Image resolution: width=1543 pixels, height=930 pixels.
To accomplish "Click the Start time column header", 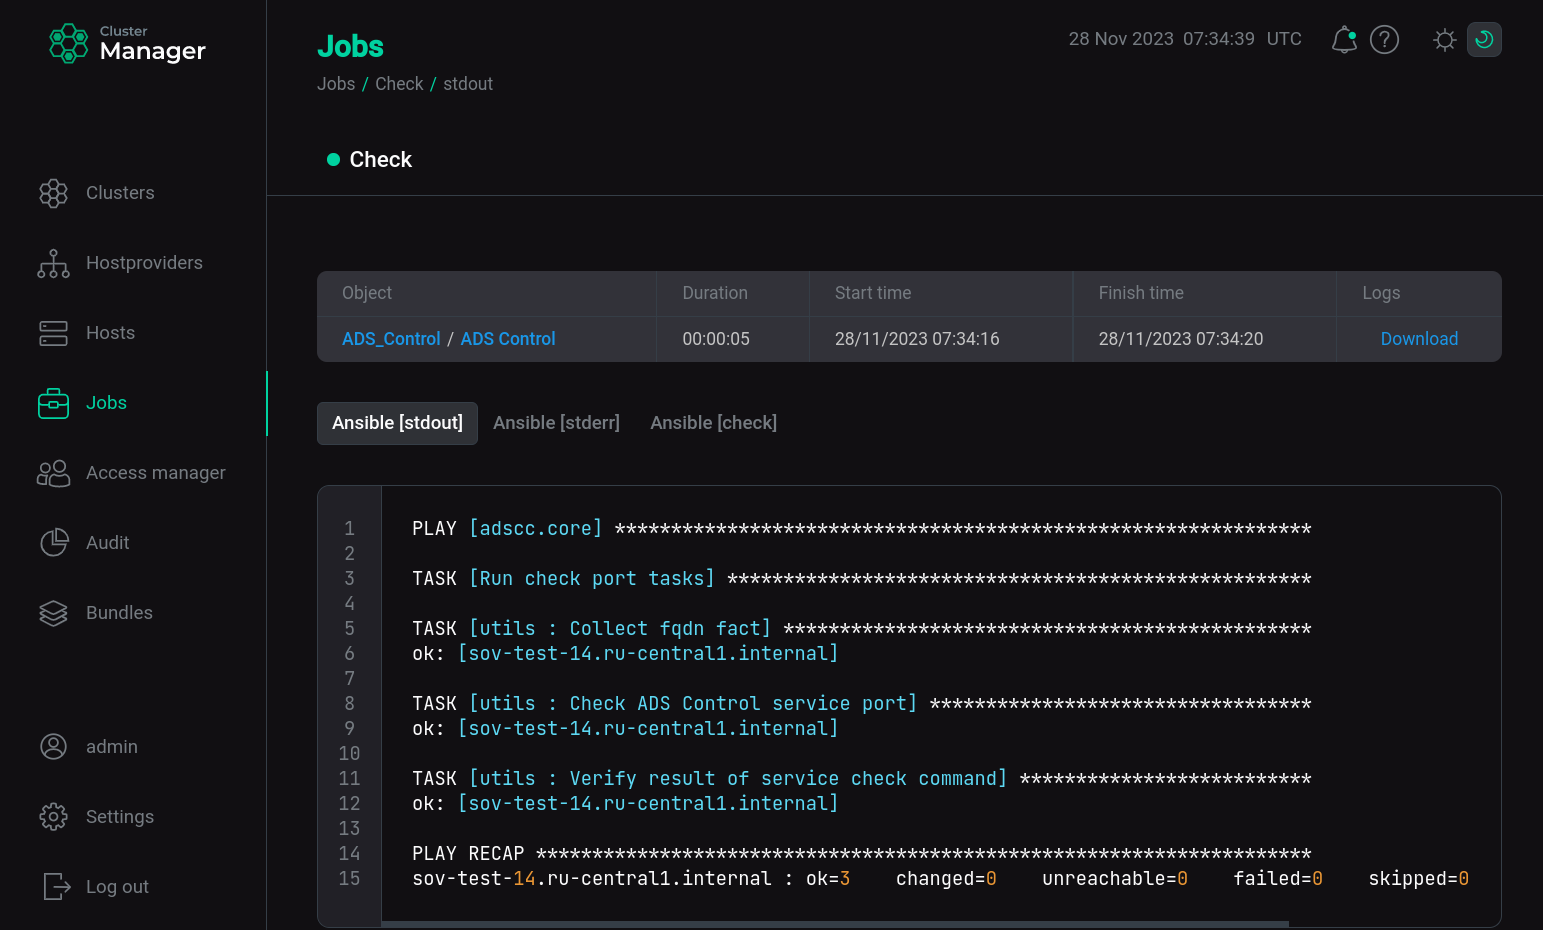I will (x=873, y=293).
